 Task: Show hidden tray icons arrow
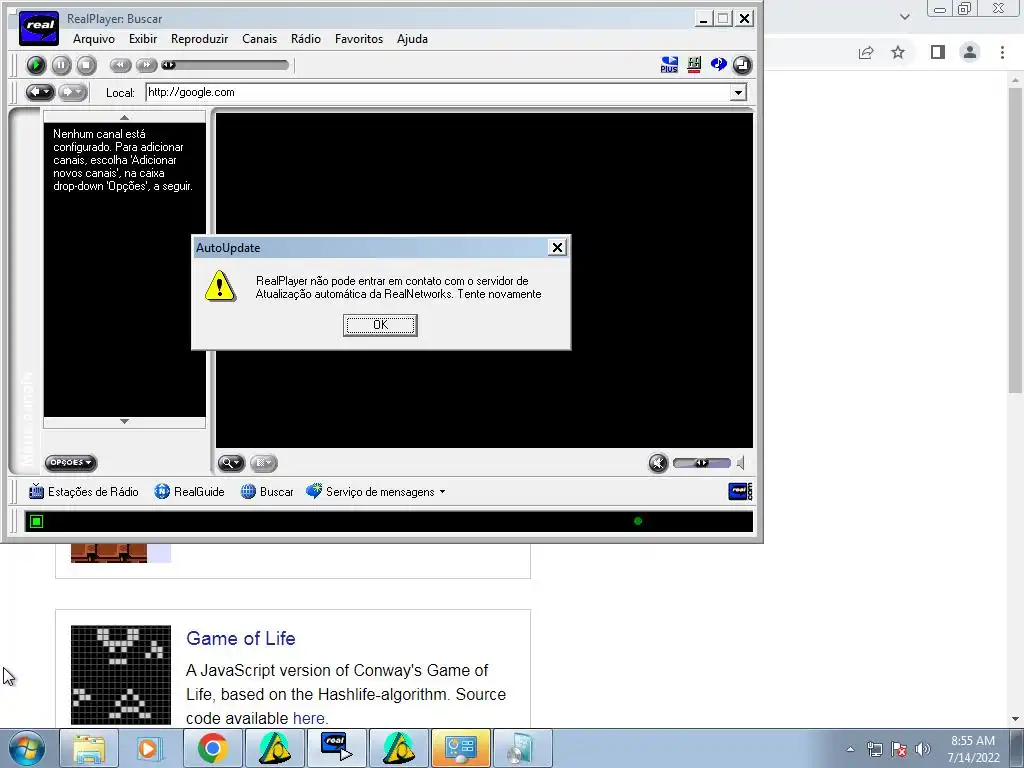tap(850, 749)
